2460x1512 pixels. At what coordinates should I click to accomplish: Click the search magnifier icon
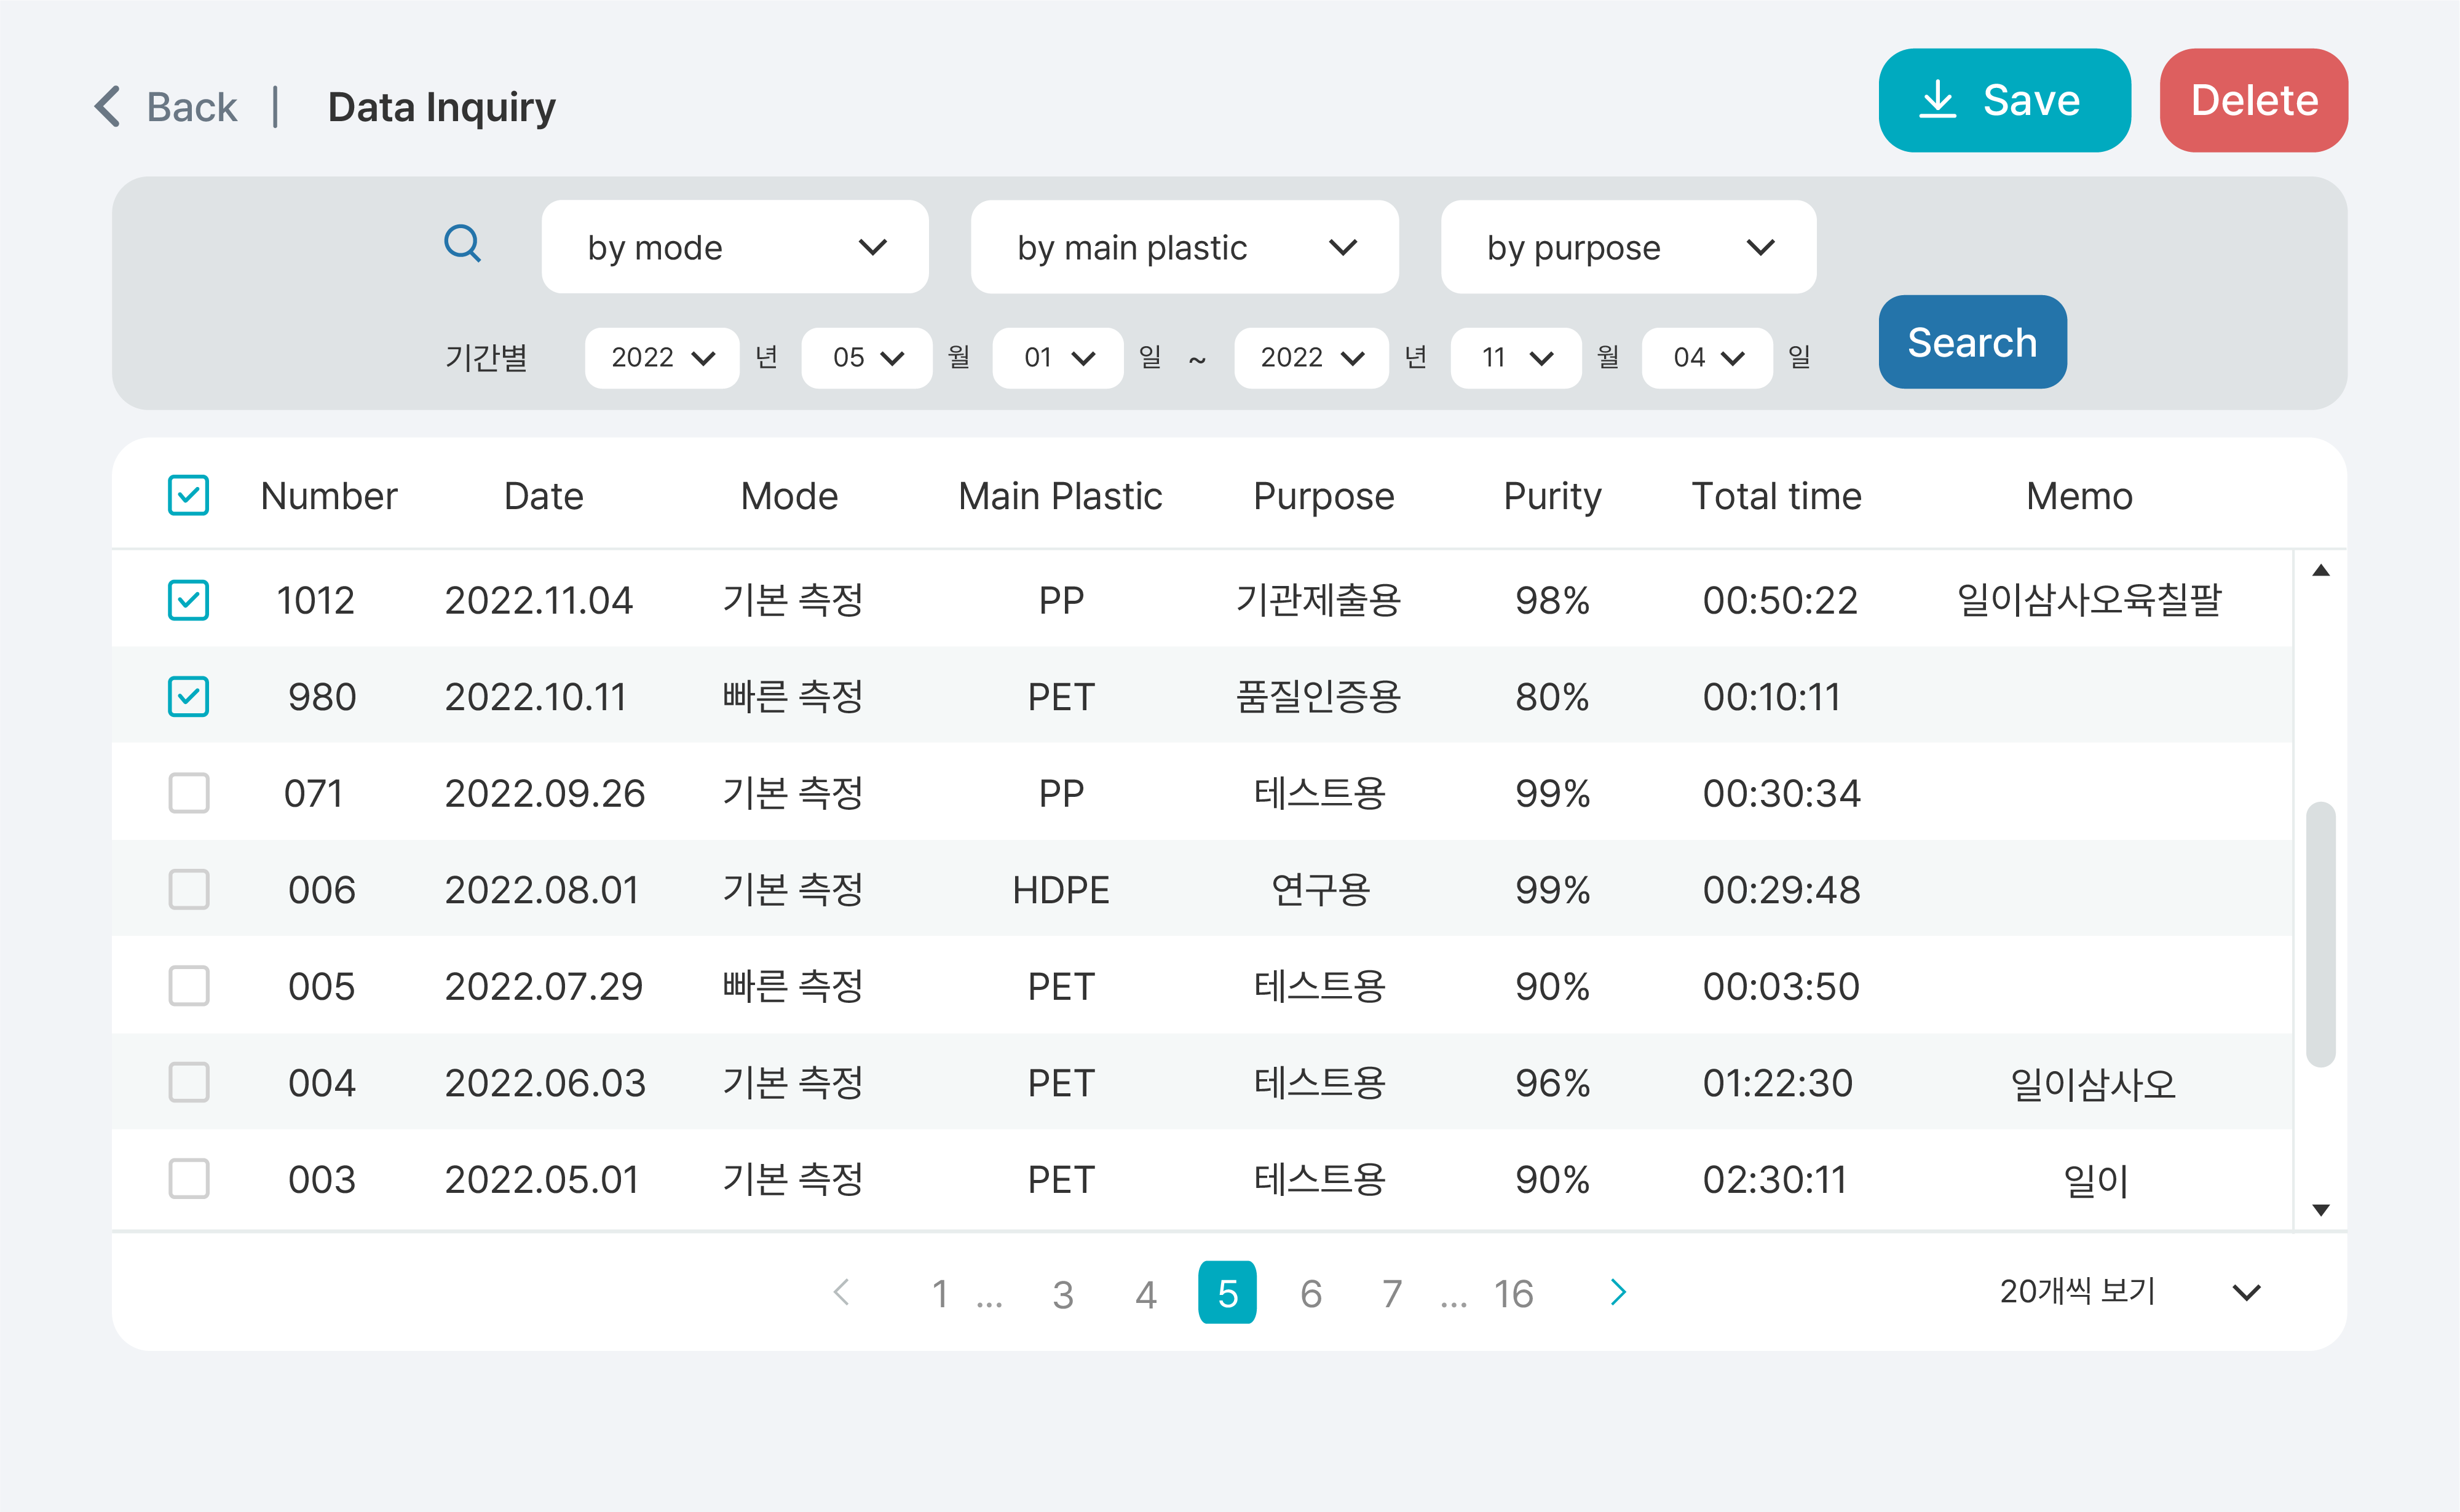point(462,243)
